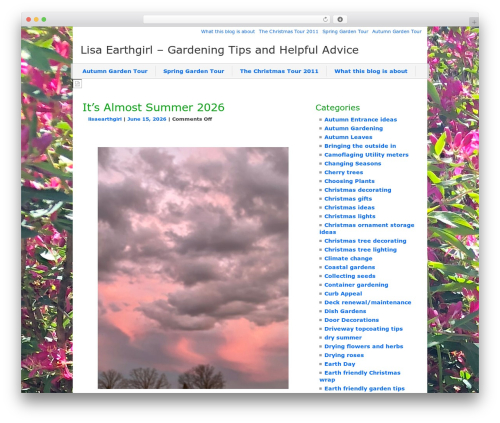Screen dimensions: 500x423
Task: Open Container gardening category
Action: [x=356, y=285]
